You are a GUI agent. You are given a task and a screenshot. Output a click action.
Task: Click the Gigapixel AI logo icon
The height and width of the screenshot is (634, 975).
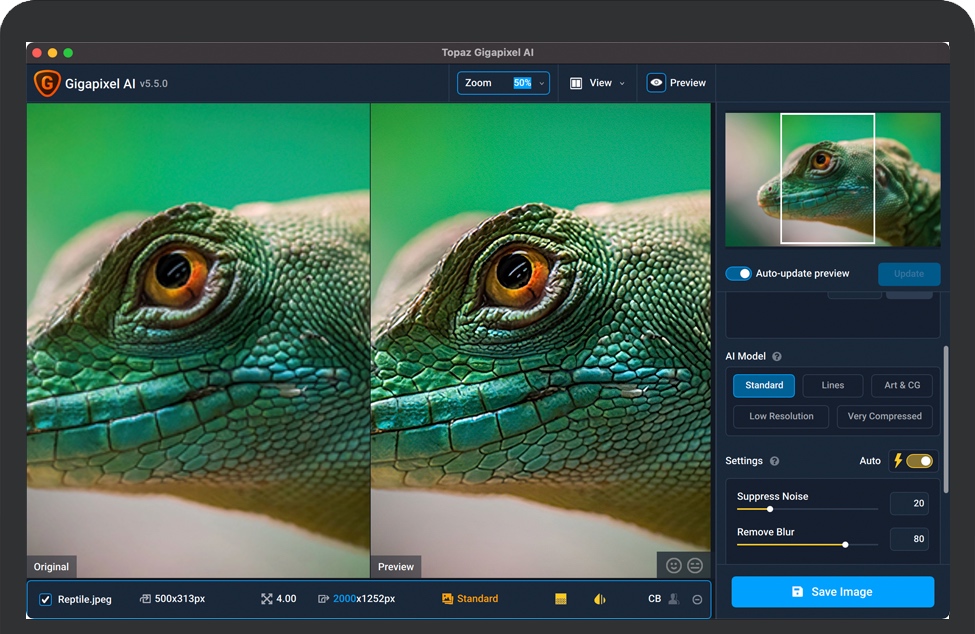[47, 84]
